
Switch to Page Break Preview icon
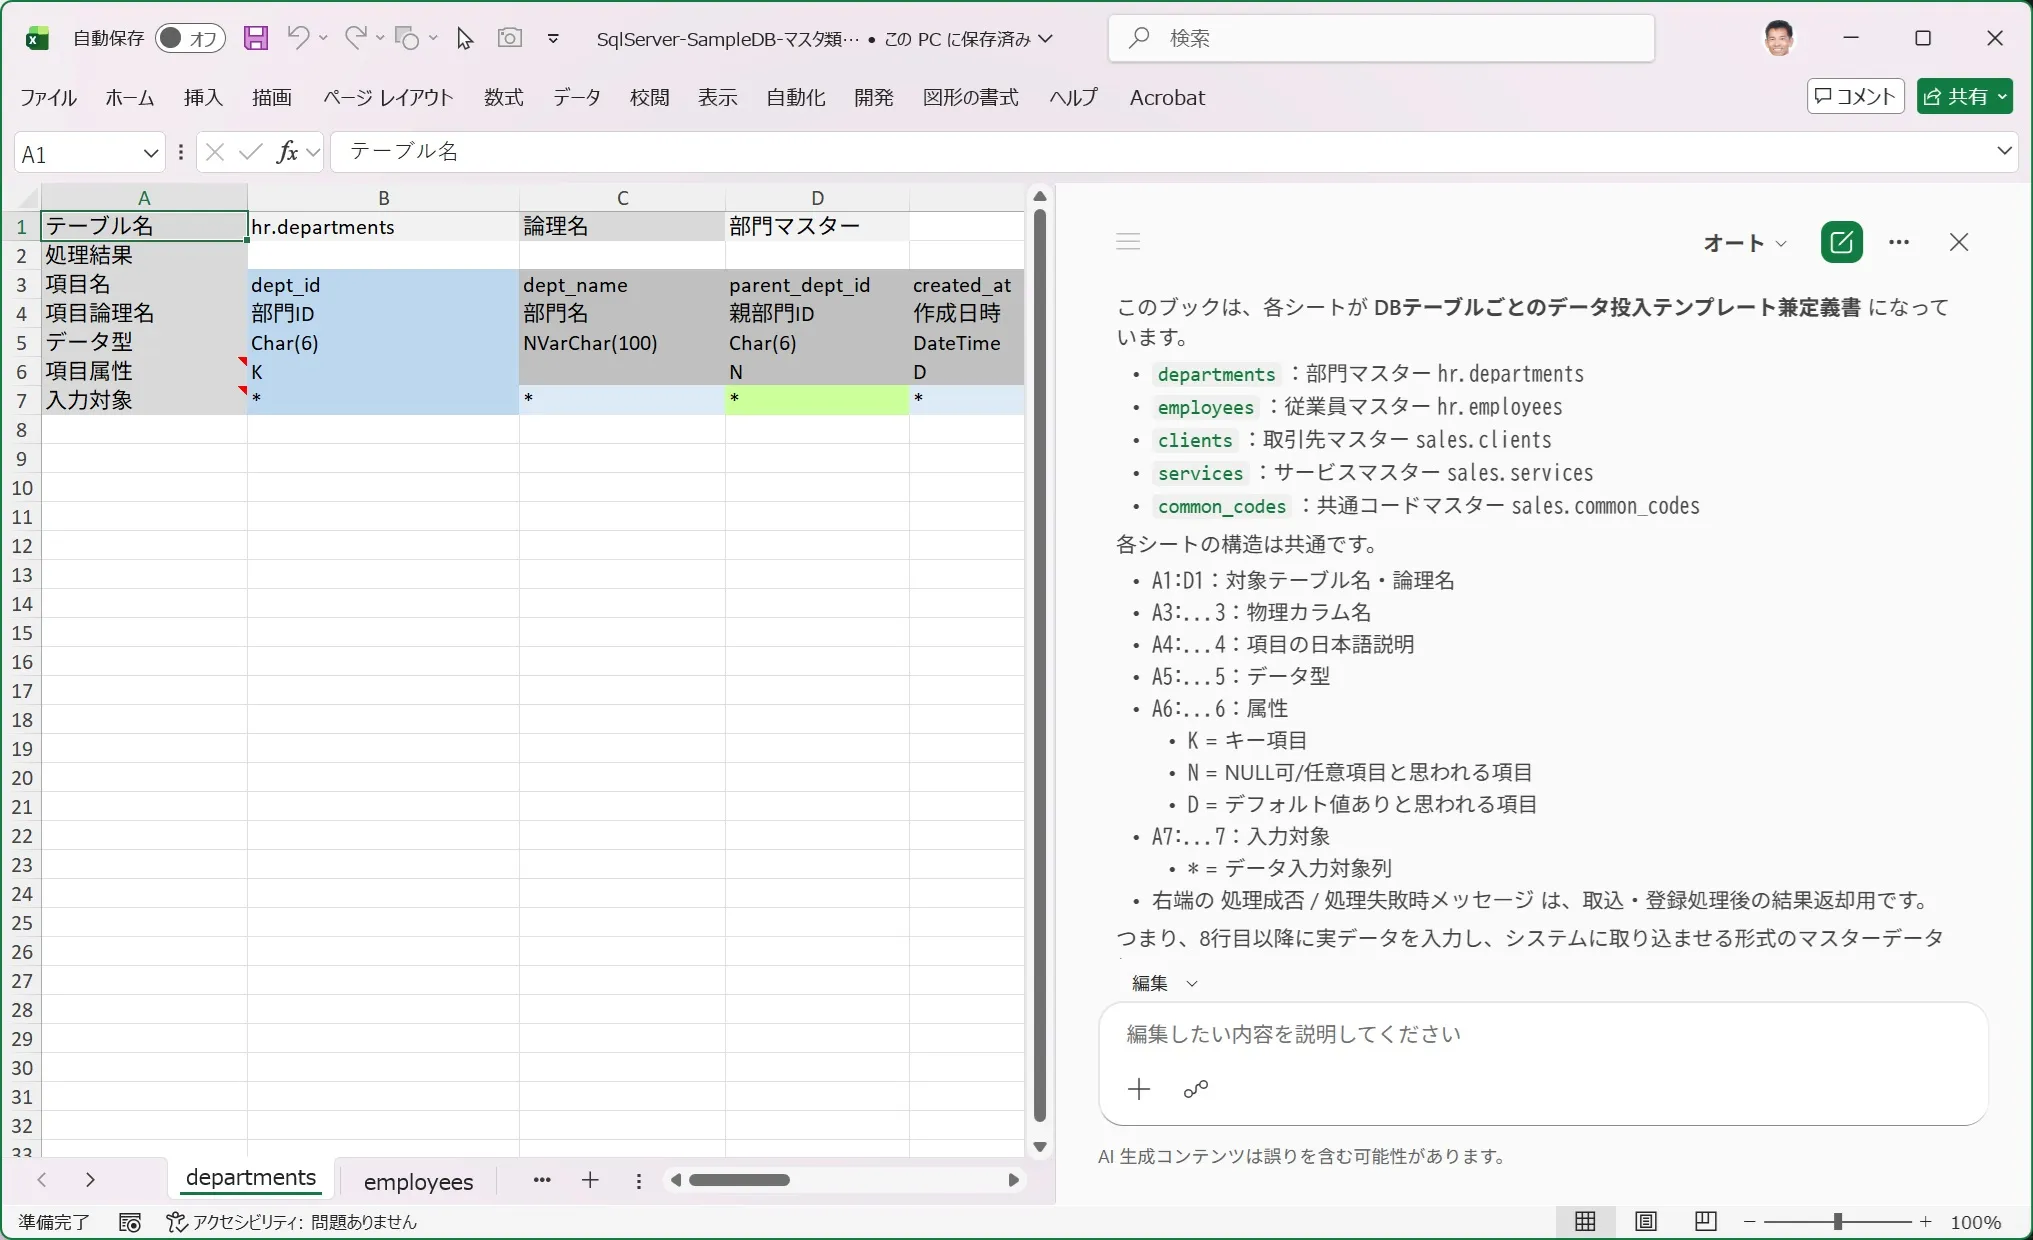[x=1706, y=1221]
